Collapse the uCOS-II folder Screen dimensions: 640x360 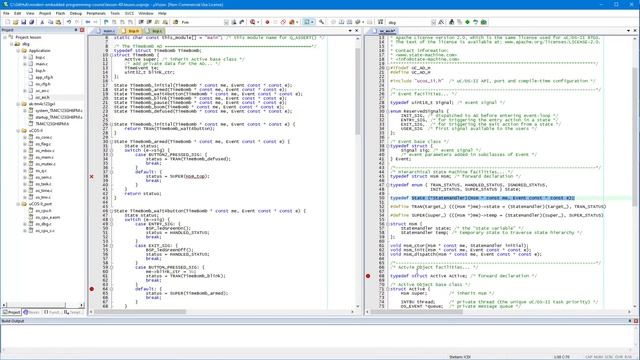[x=18, y=131]
